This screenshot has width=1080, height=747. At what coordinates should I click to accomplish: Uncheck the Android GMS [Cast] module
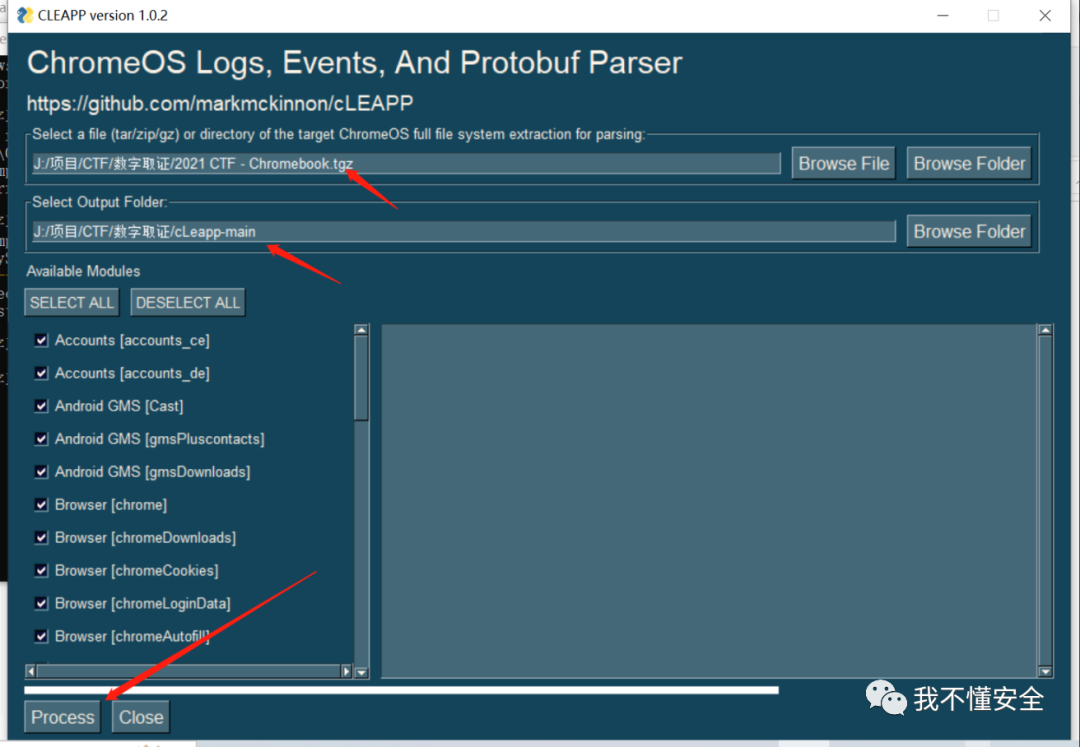click(x=41, y=406)
